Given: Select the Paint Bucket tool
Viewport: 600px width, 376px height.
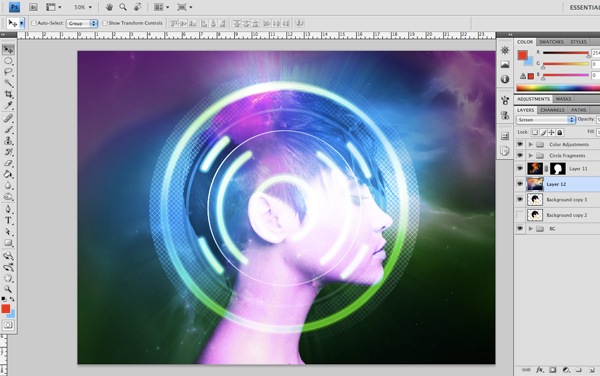Looking at the screenshot, I should [8, 175].
